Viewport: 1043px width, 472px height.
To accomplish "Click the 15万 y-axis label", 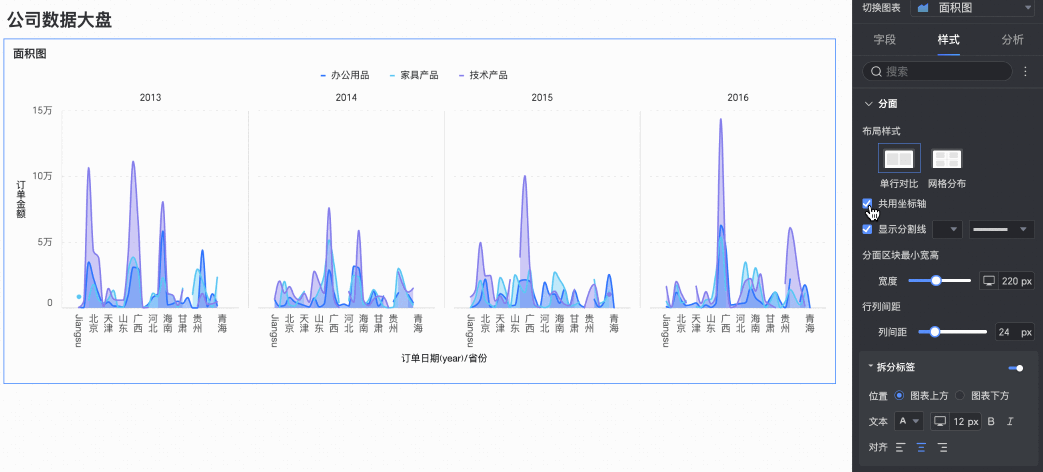I will 42,110.
